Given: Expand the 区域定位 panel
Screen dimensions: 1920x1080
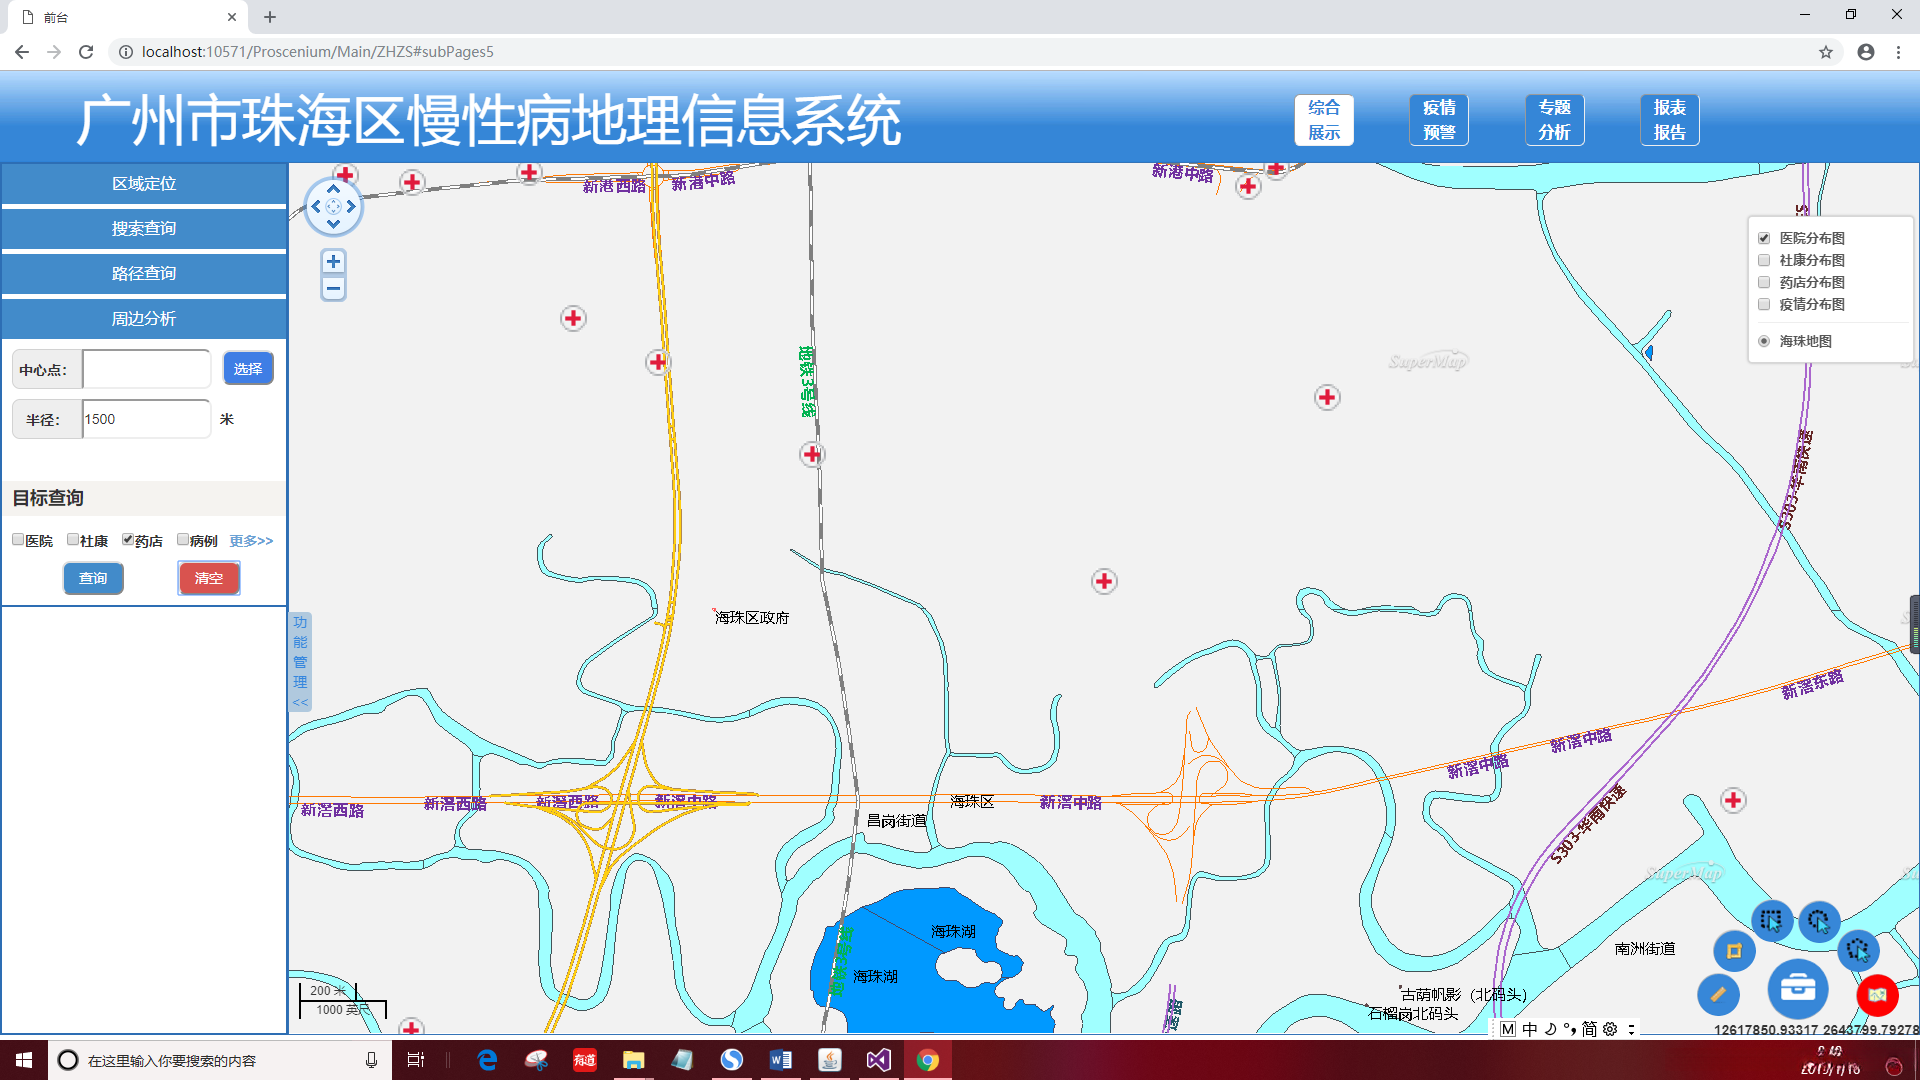Looking at the screenshot, I should coord(144,184).
